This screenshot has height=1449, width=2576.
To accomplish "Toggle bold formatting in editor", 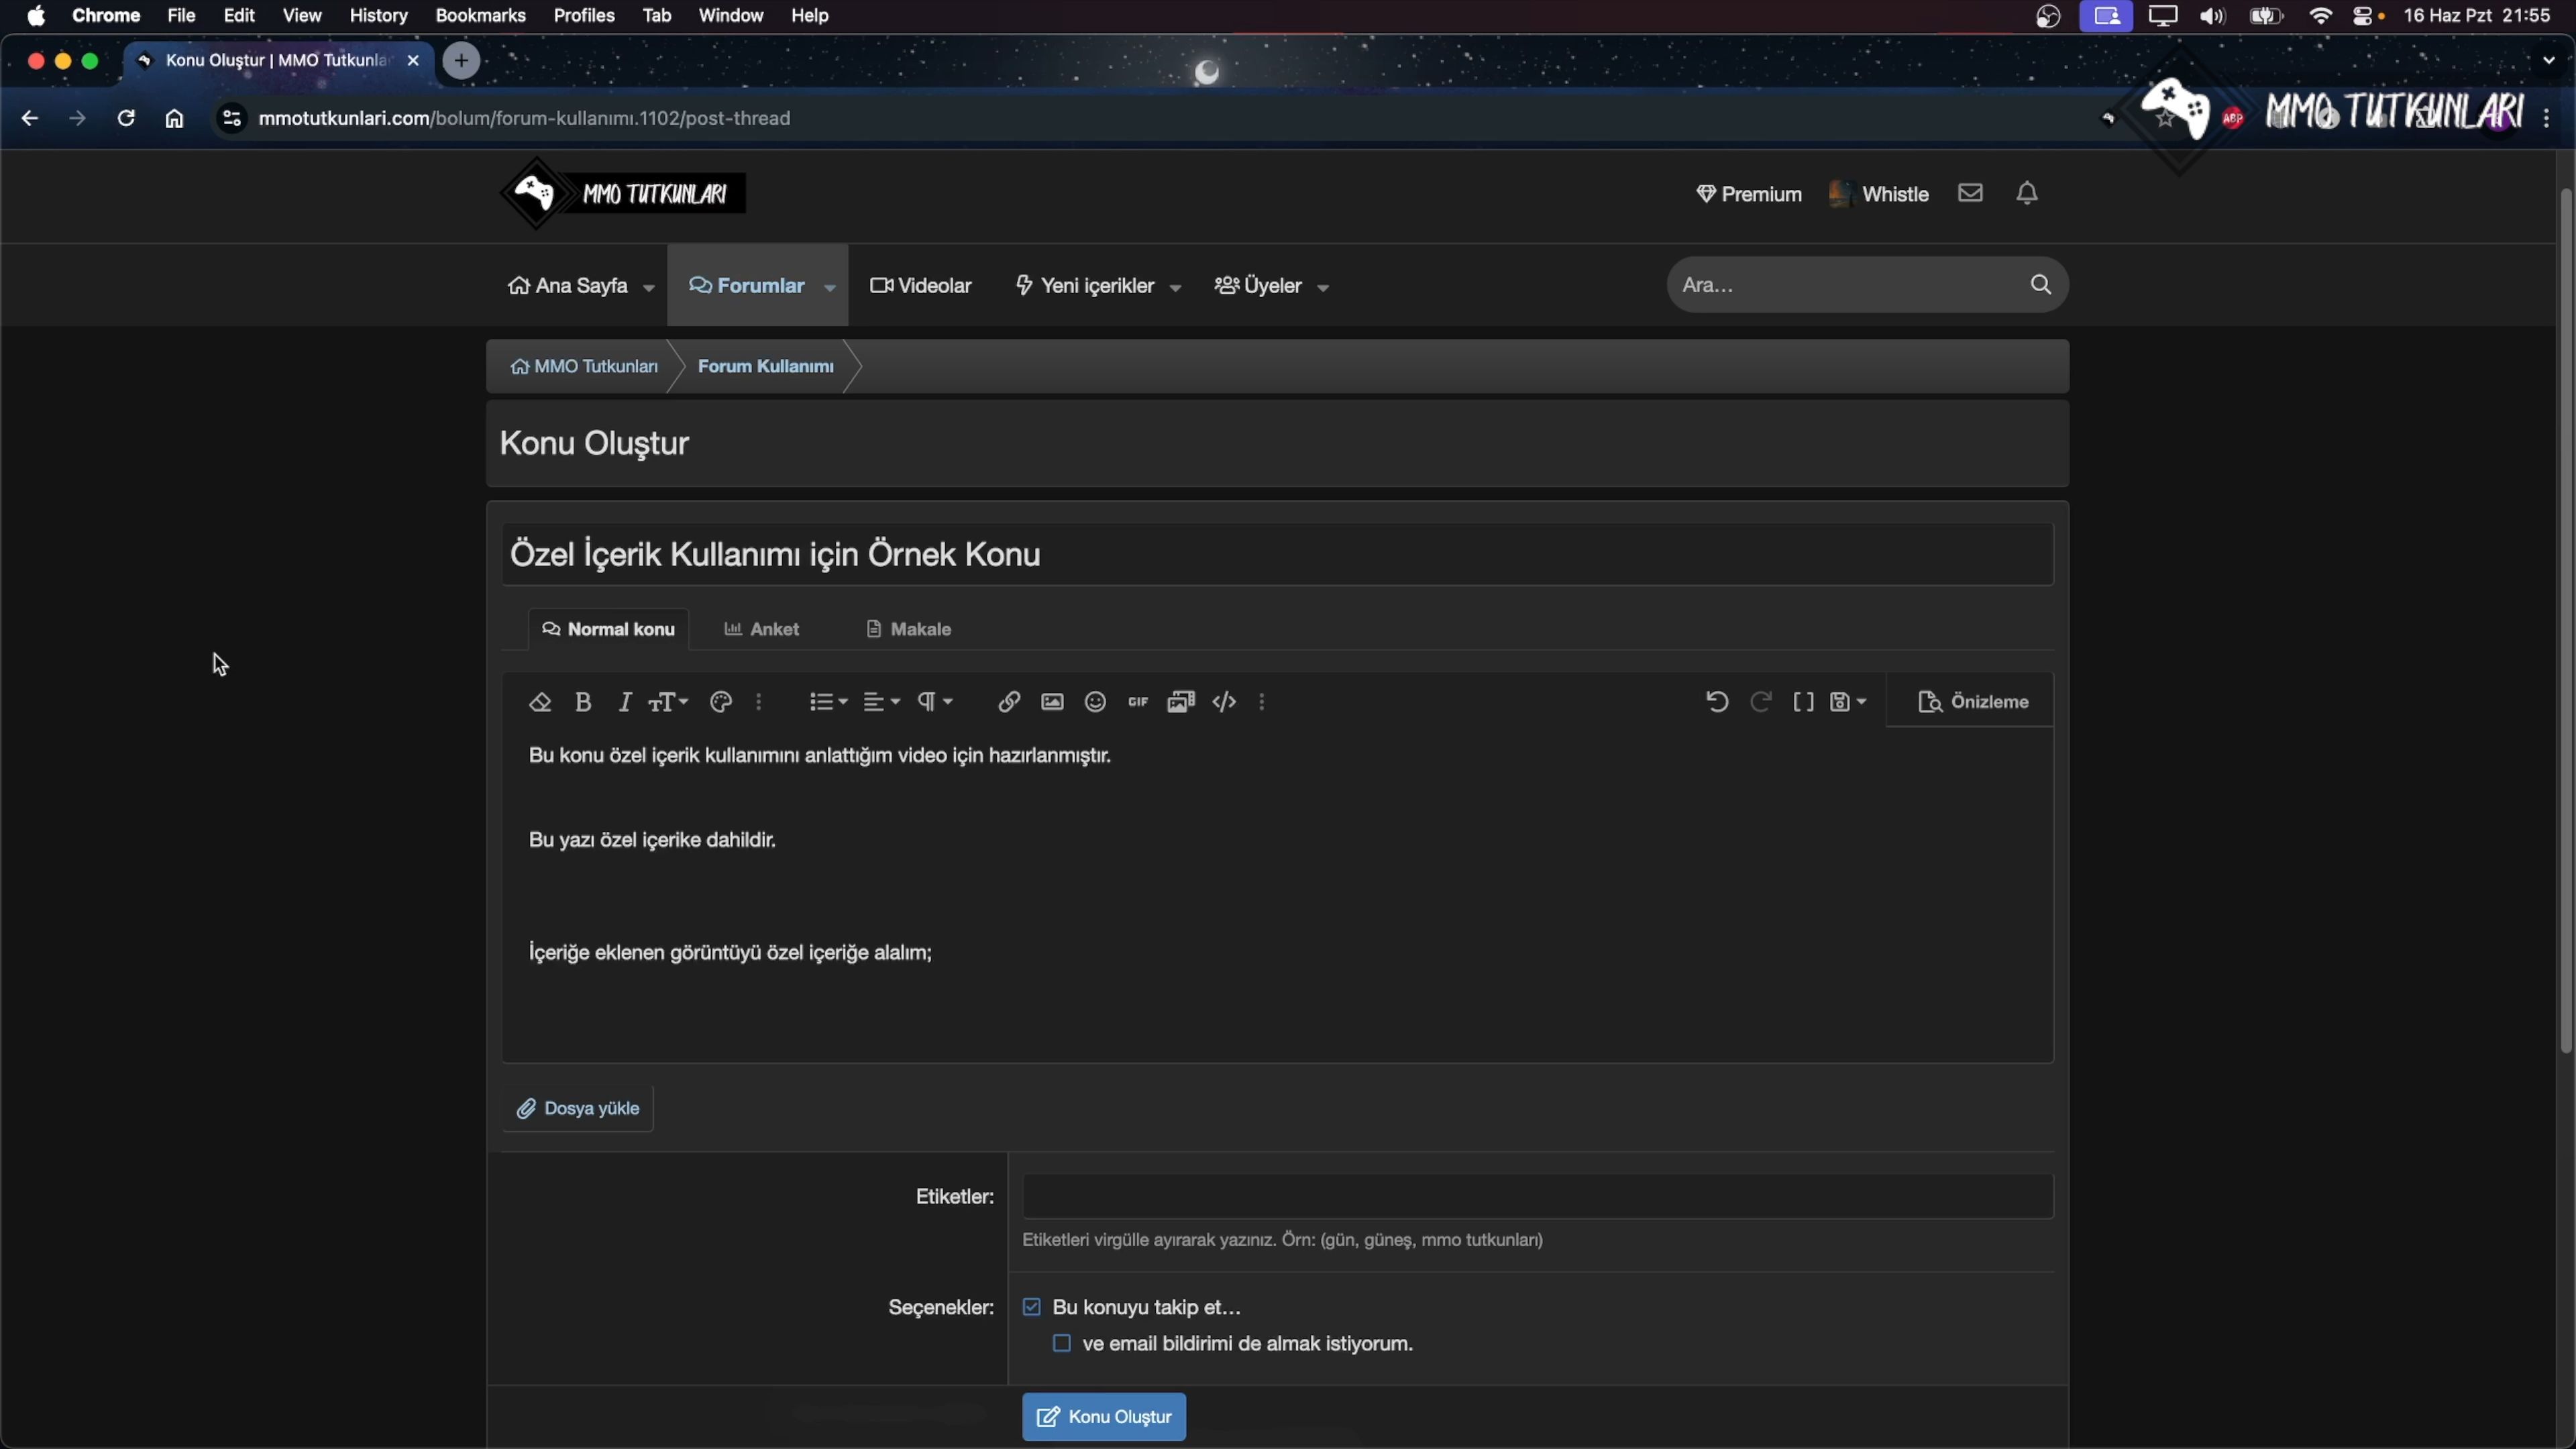I will tap(584, 702).
